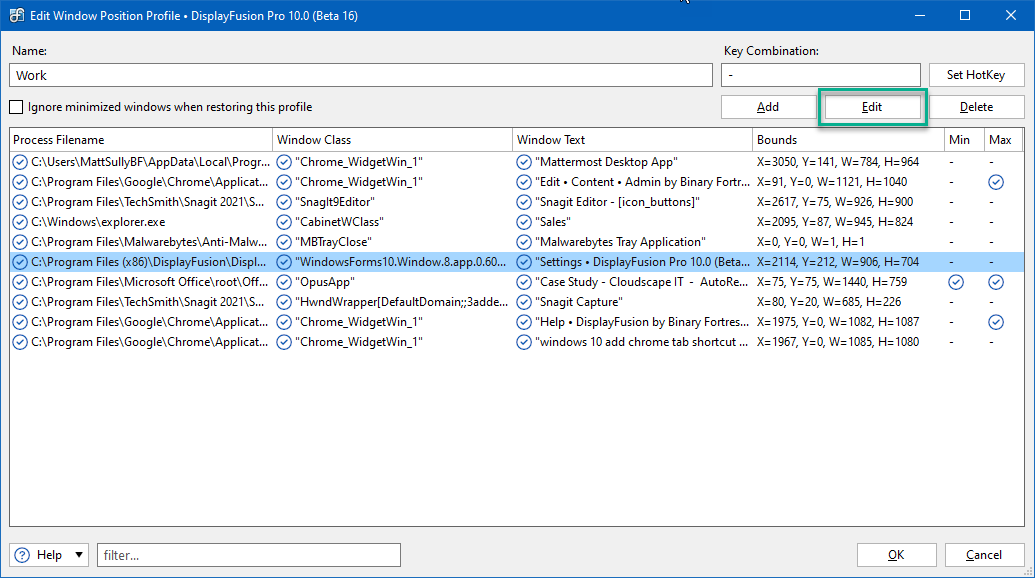Screen dimensions: 1035x578
Task: Toggle window text check for Settings DisplayFusion
Action: click(x=524, y=262)
